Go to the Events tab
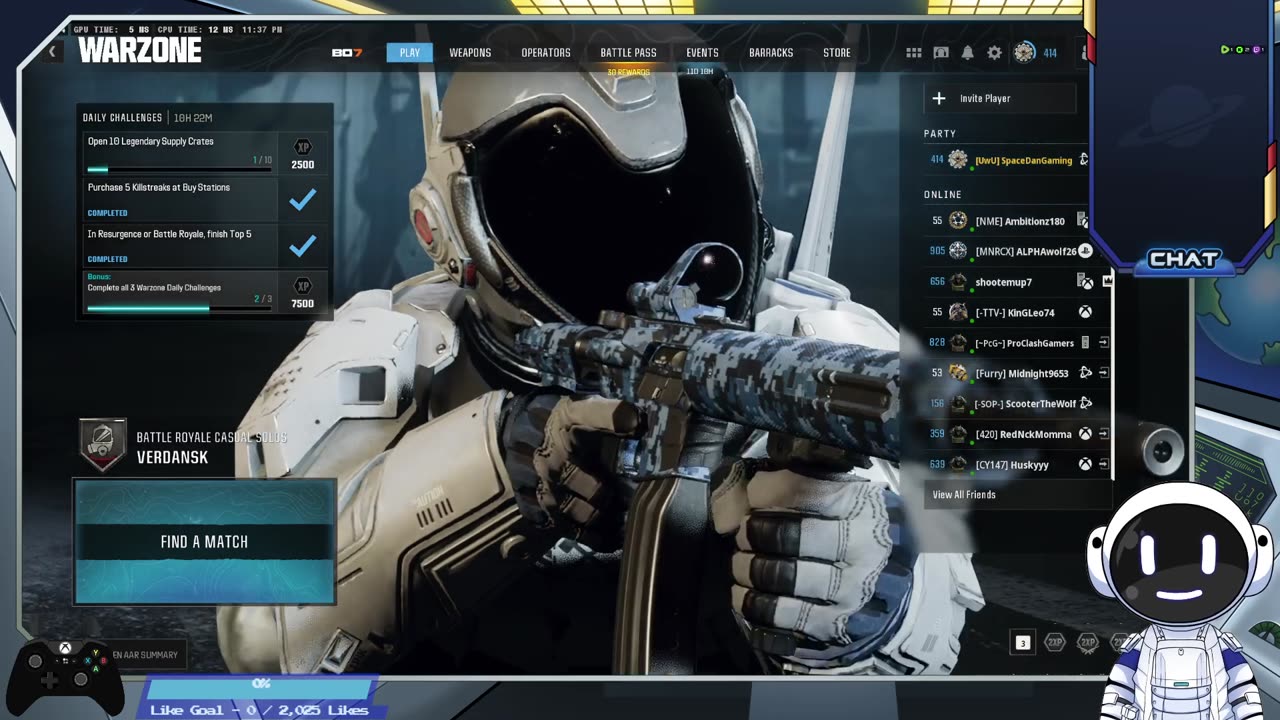The width and height of the screenshot is (1280, 720). click(x=702, y=53)
